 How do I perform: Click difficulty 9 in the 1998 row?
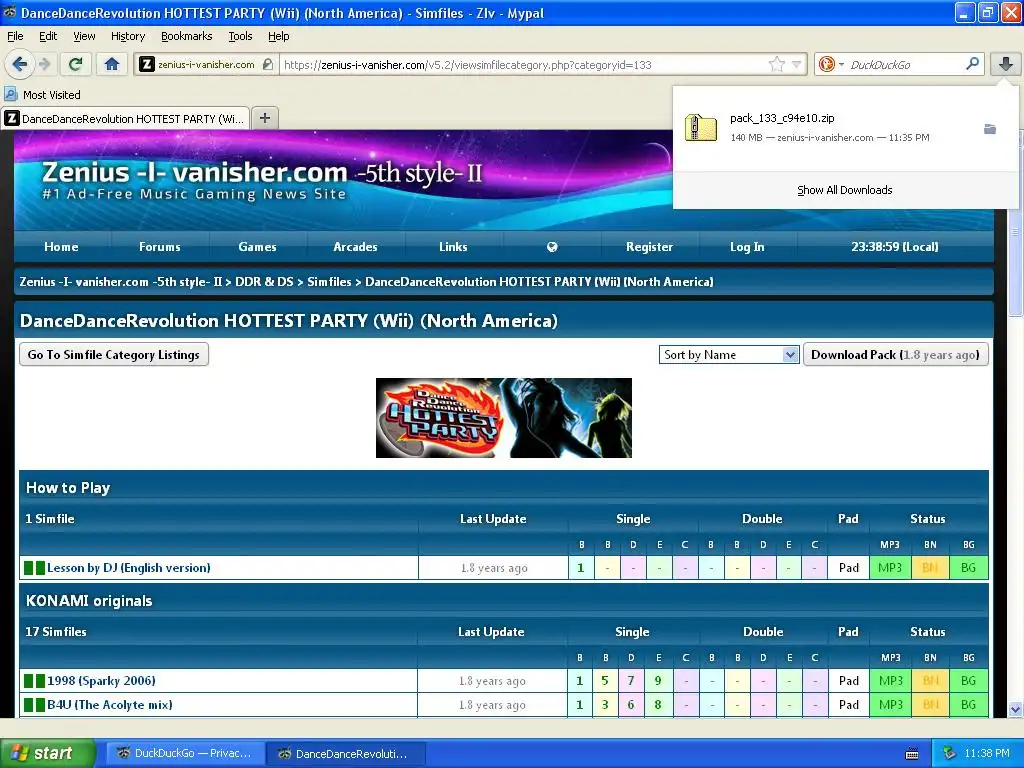[658, 680]
